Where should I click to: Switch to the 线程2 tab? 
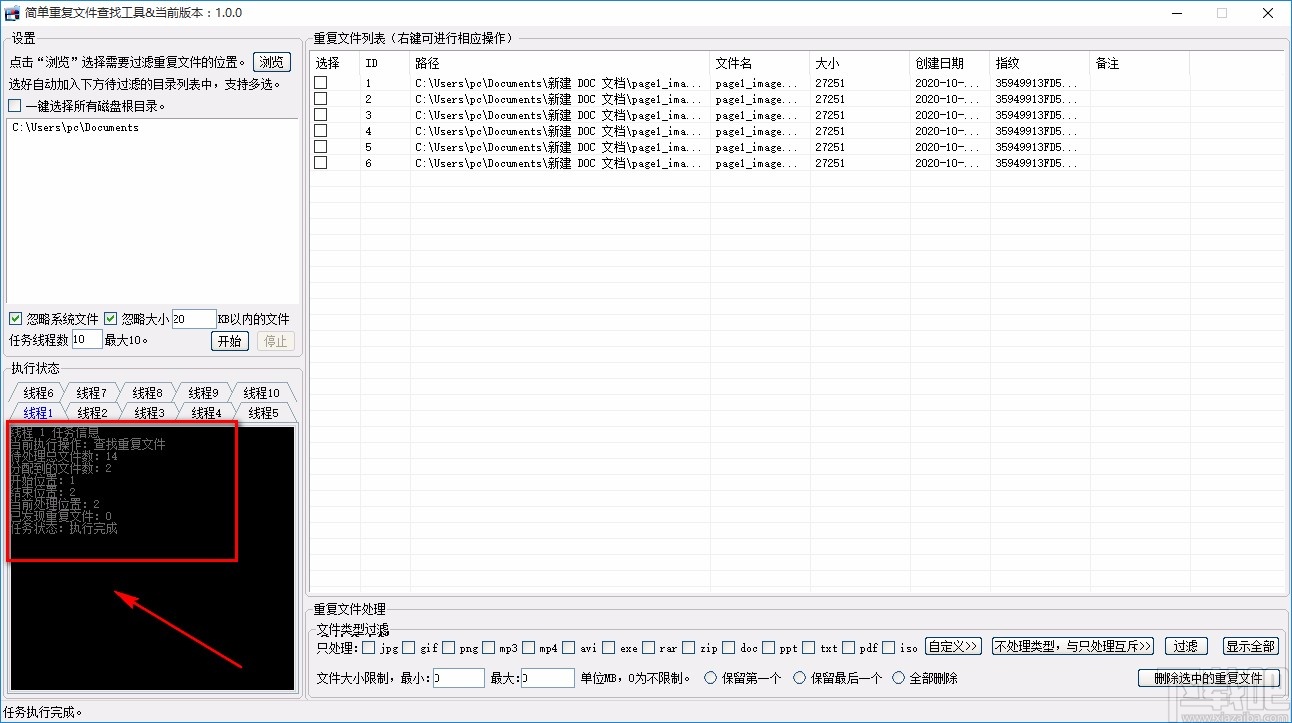[92, 413]
